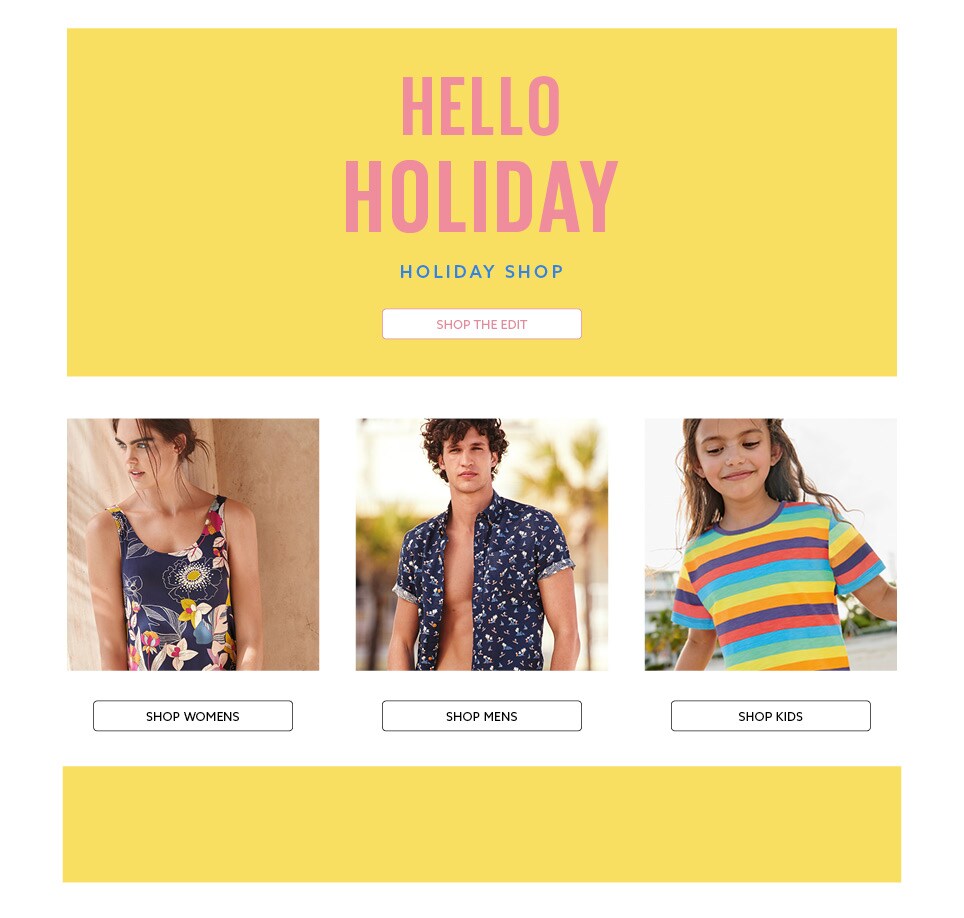Open the SHOP WOMENS button
The height and width of the screenshot is (918, 964).
click(192, 716)
